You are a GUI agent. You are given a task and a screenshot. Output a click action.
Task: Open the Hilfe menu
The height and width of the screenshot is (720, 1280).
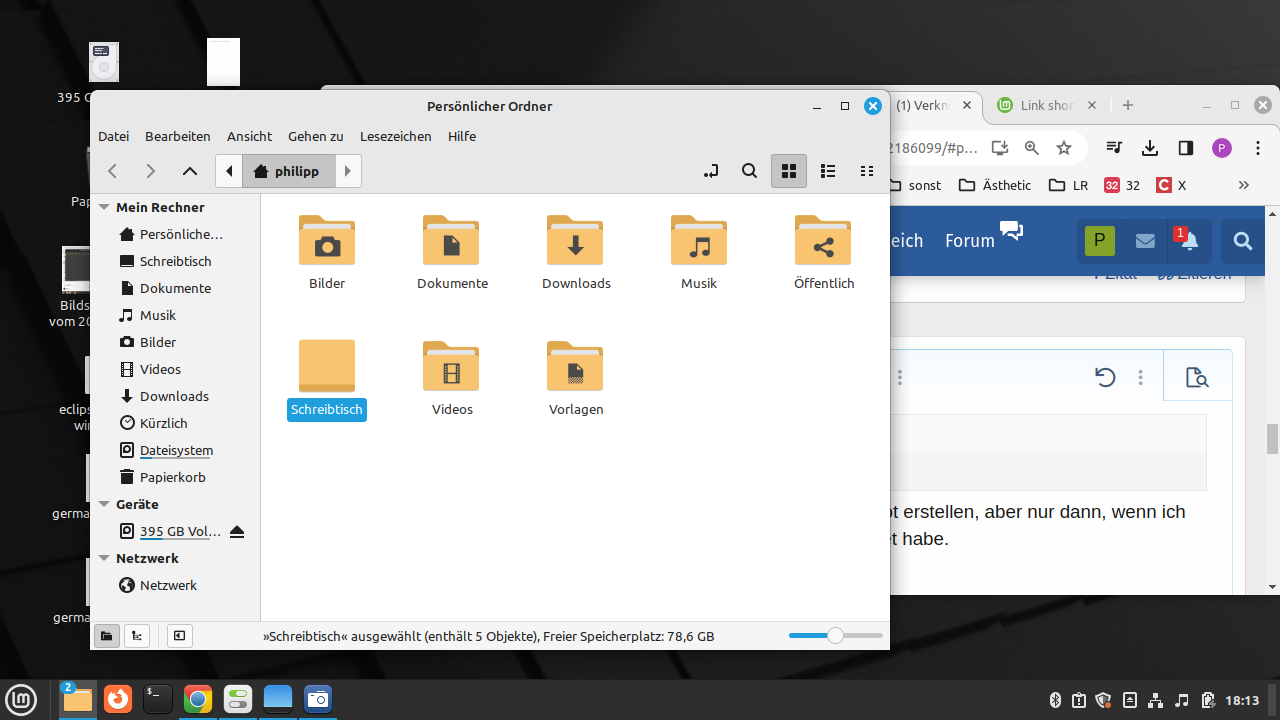click(x=462, y=136)
